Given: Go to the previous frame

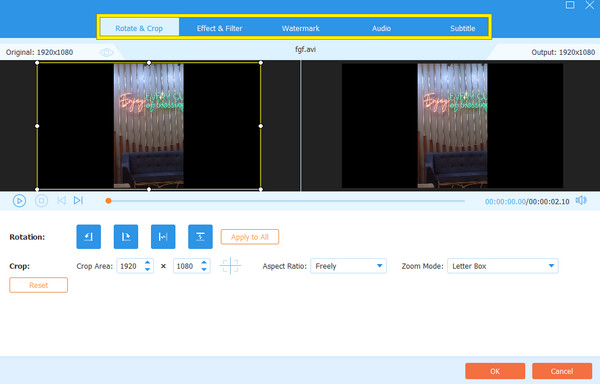Looking at the screenshot, I should click(61, 200).
